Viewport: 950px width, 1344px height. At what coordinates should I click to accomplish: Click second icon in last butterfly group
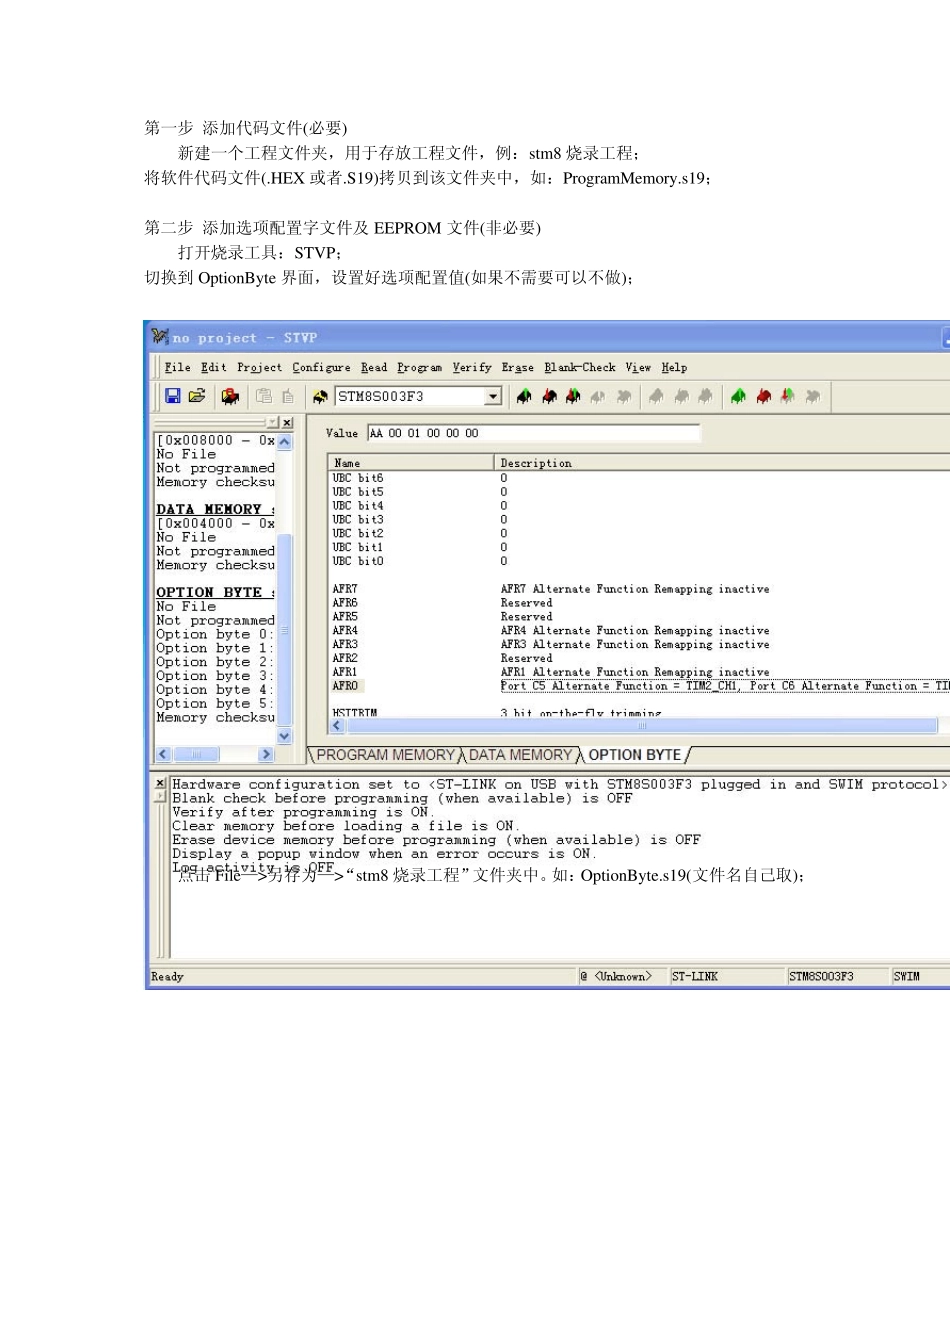tap(764, 396)
